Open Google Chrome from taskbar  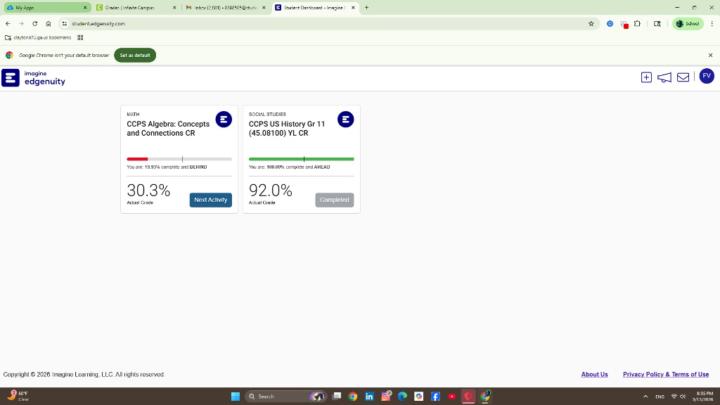(x=353, y=396)
